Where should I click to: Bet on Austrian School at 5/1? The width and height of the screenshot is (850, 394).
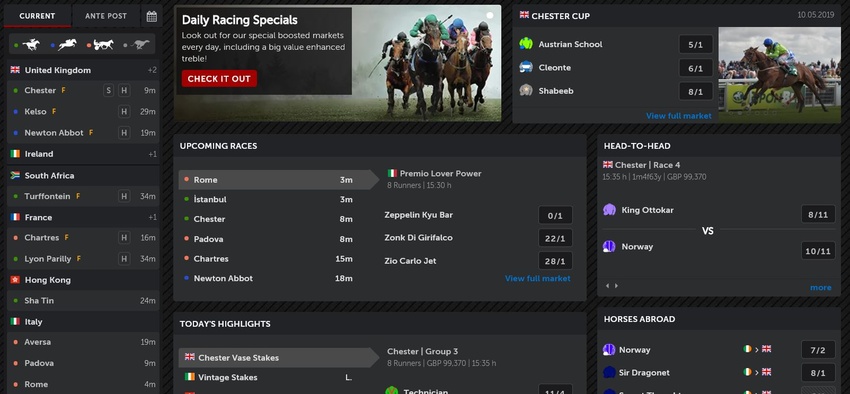click(696, 44)
